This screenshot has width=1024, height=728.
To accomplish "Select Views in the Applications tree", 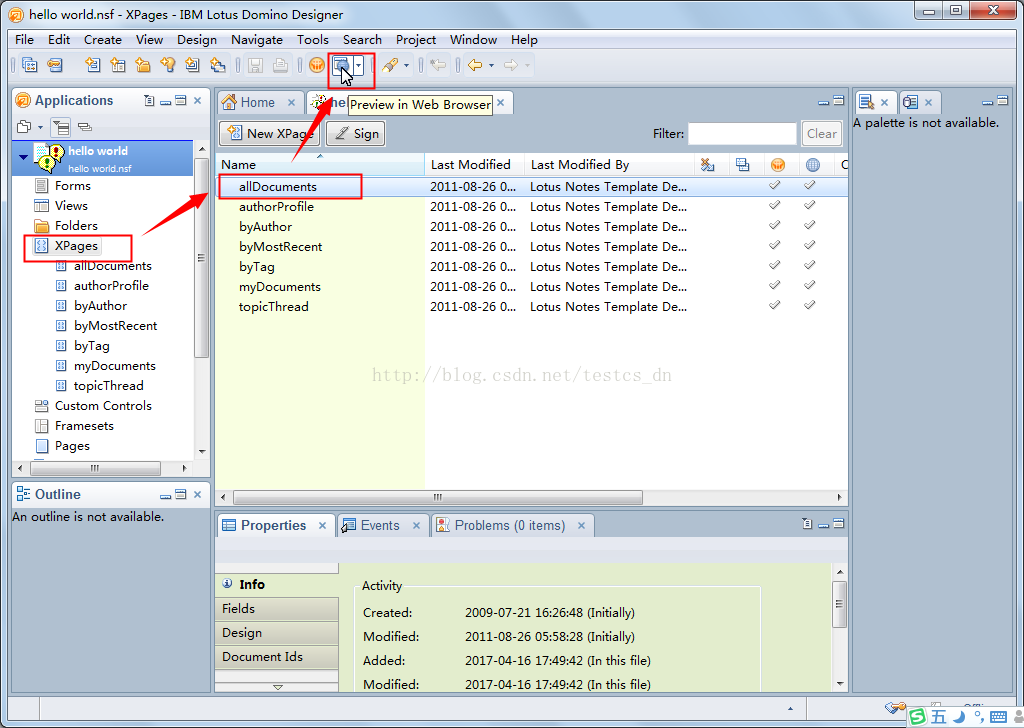I will (x=71, y=206).
